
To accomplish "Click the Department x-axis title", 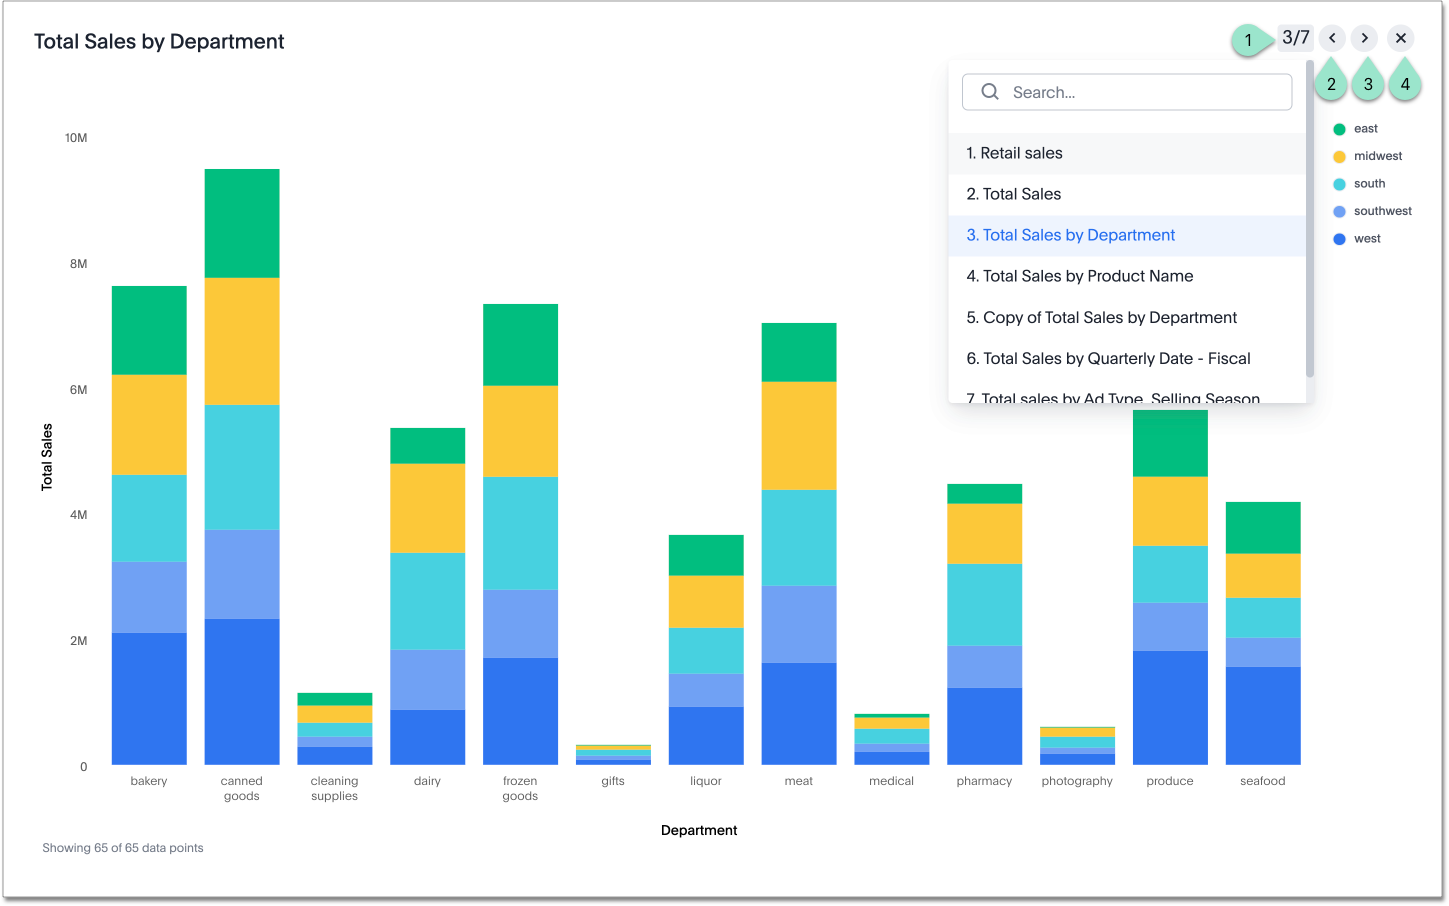I will (699, 830).
